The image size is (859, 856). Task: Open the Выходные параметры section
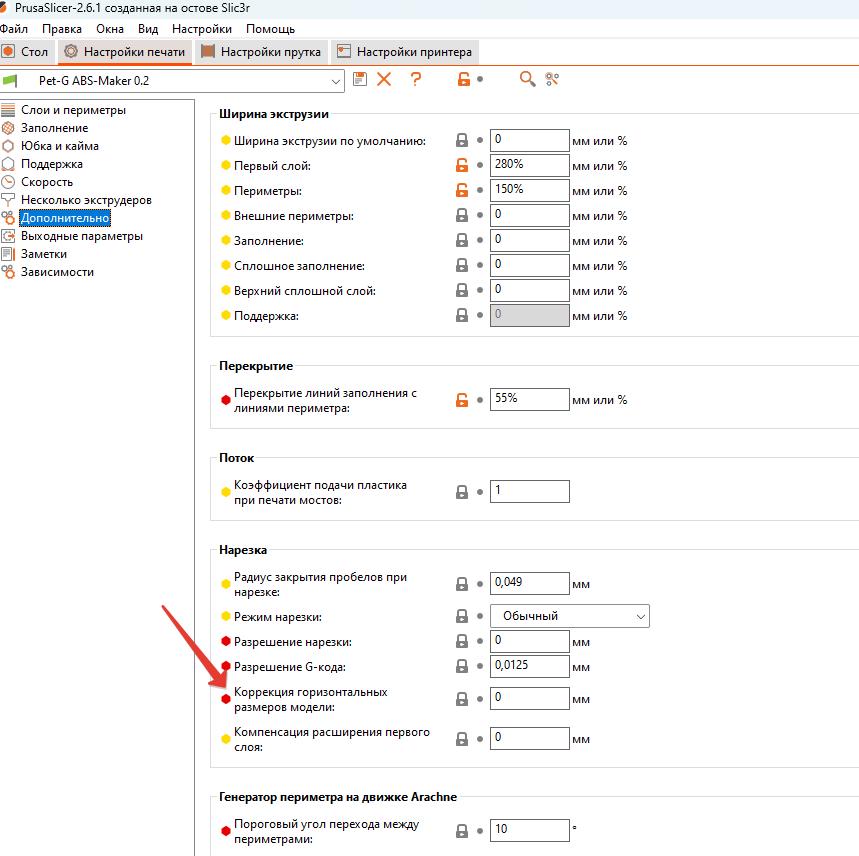pos(81,236)
